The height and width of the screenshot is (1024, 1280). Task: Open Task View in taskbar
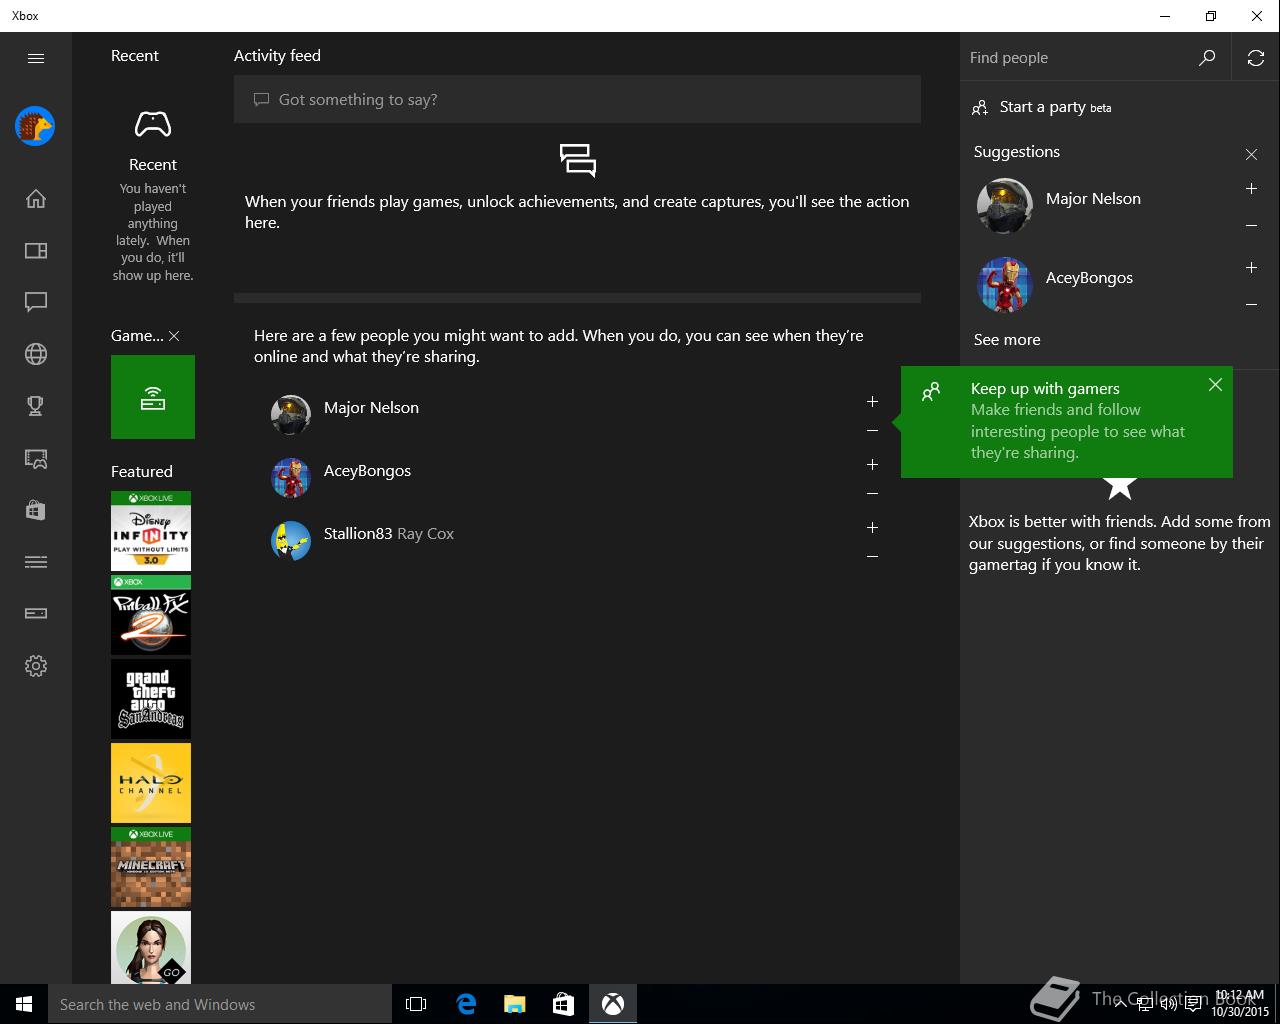pos(416,1004)
